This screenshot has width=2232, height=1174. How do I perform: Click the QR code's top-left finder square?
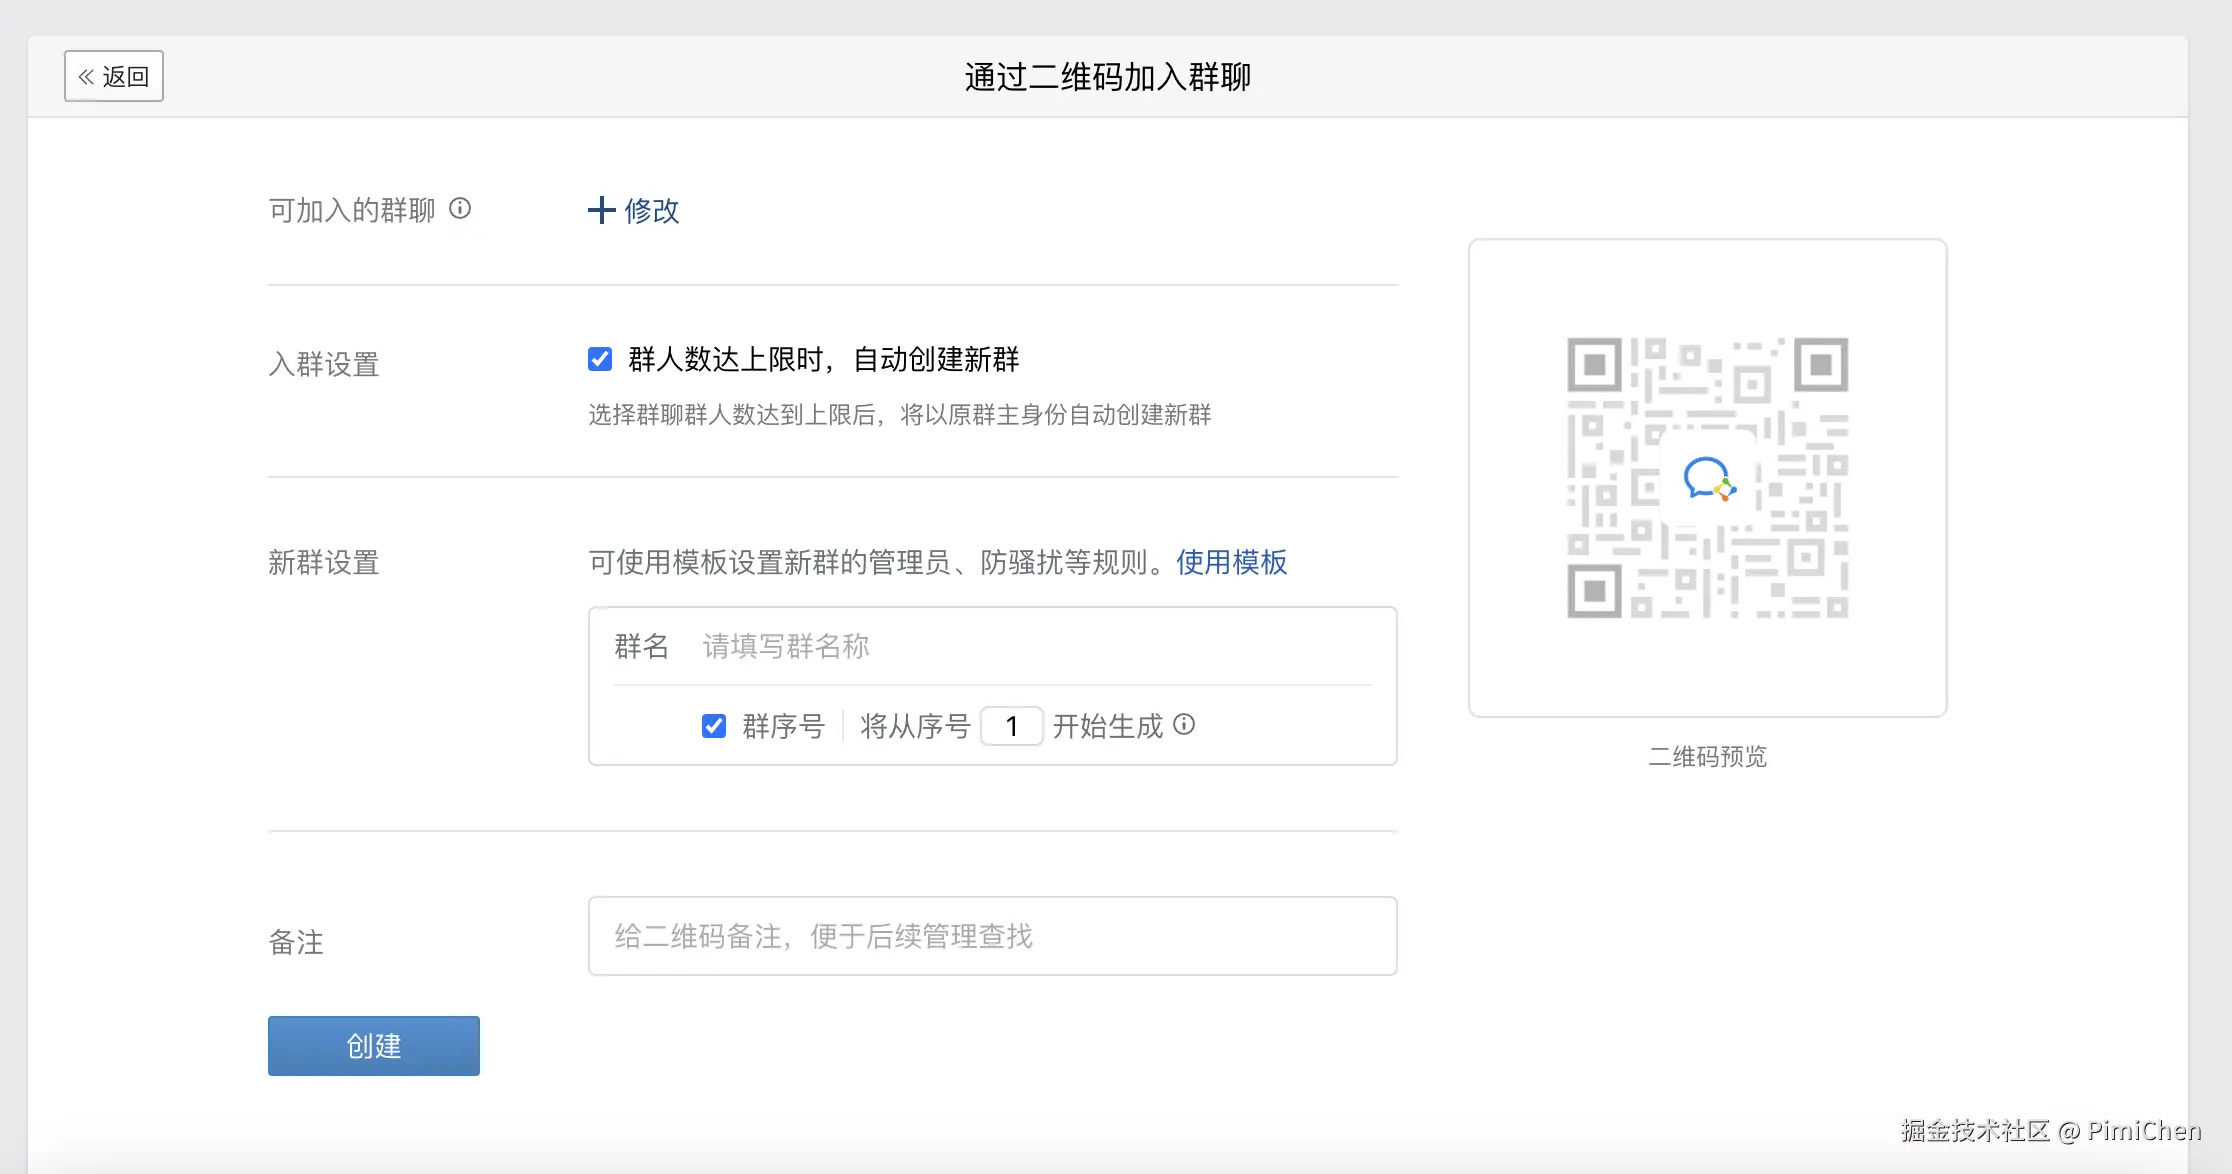(x=1594, y=365)
